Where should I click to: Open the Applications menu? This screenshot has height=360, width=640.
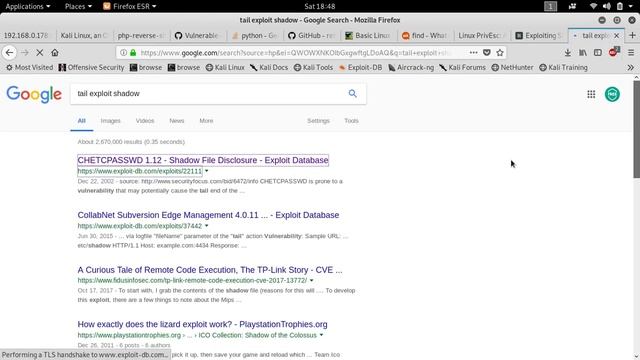pos(28,6)
